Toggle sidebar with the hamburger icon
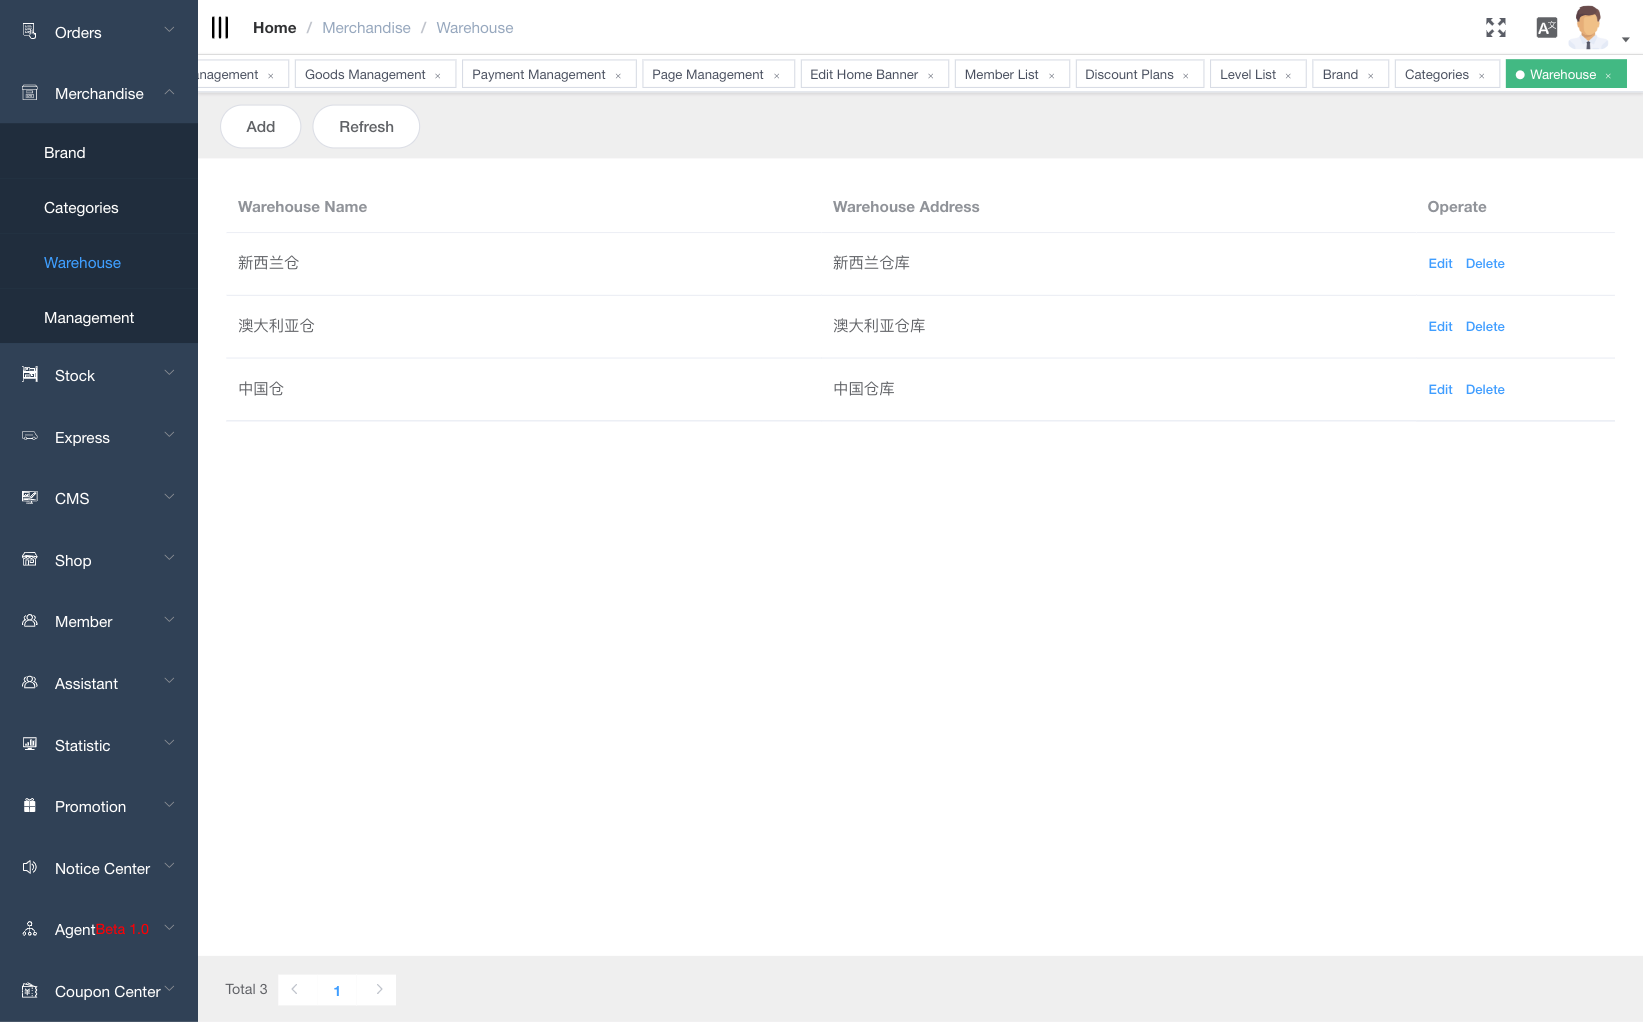Screen dimensions: 1643x1022 pos(220,28)
